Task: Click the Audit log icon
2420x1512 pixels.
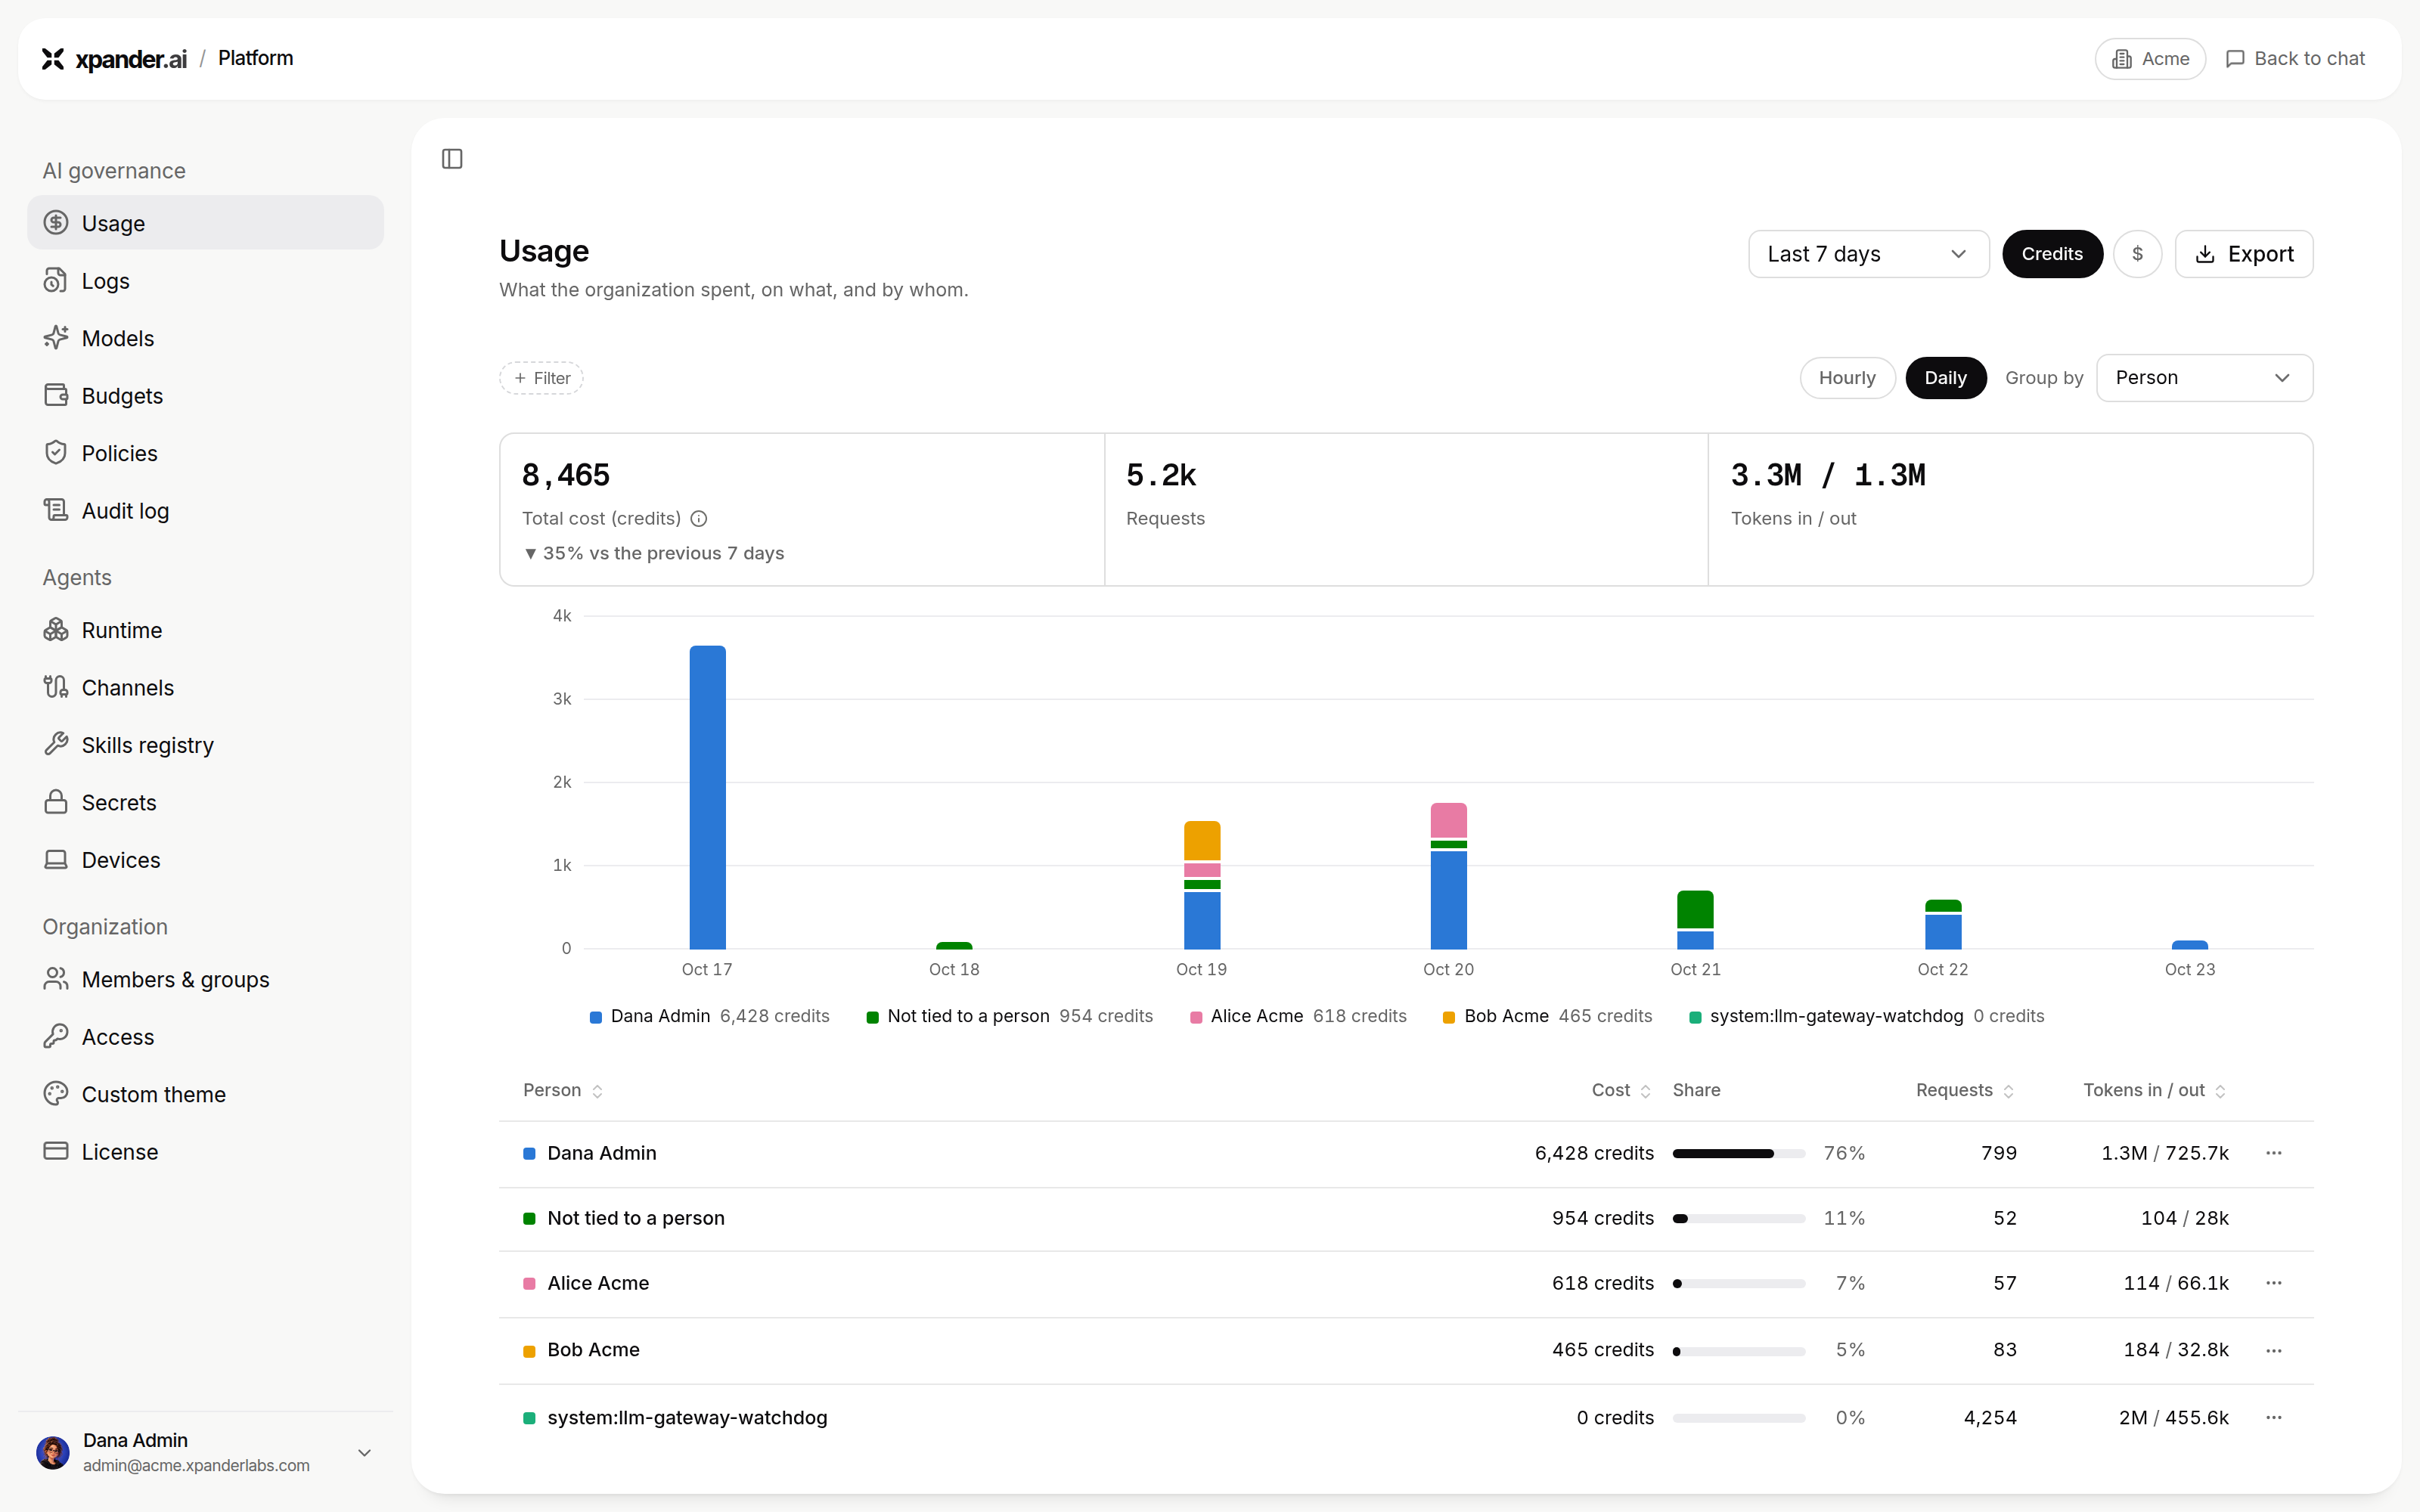Action: pos(56,510)
